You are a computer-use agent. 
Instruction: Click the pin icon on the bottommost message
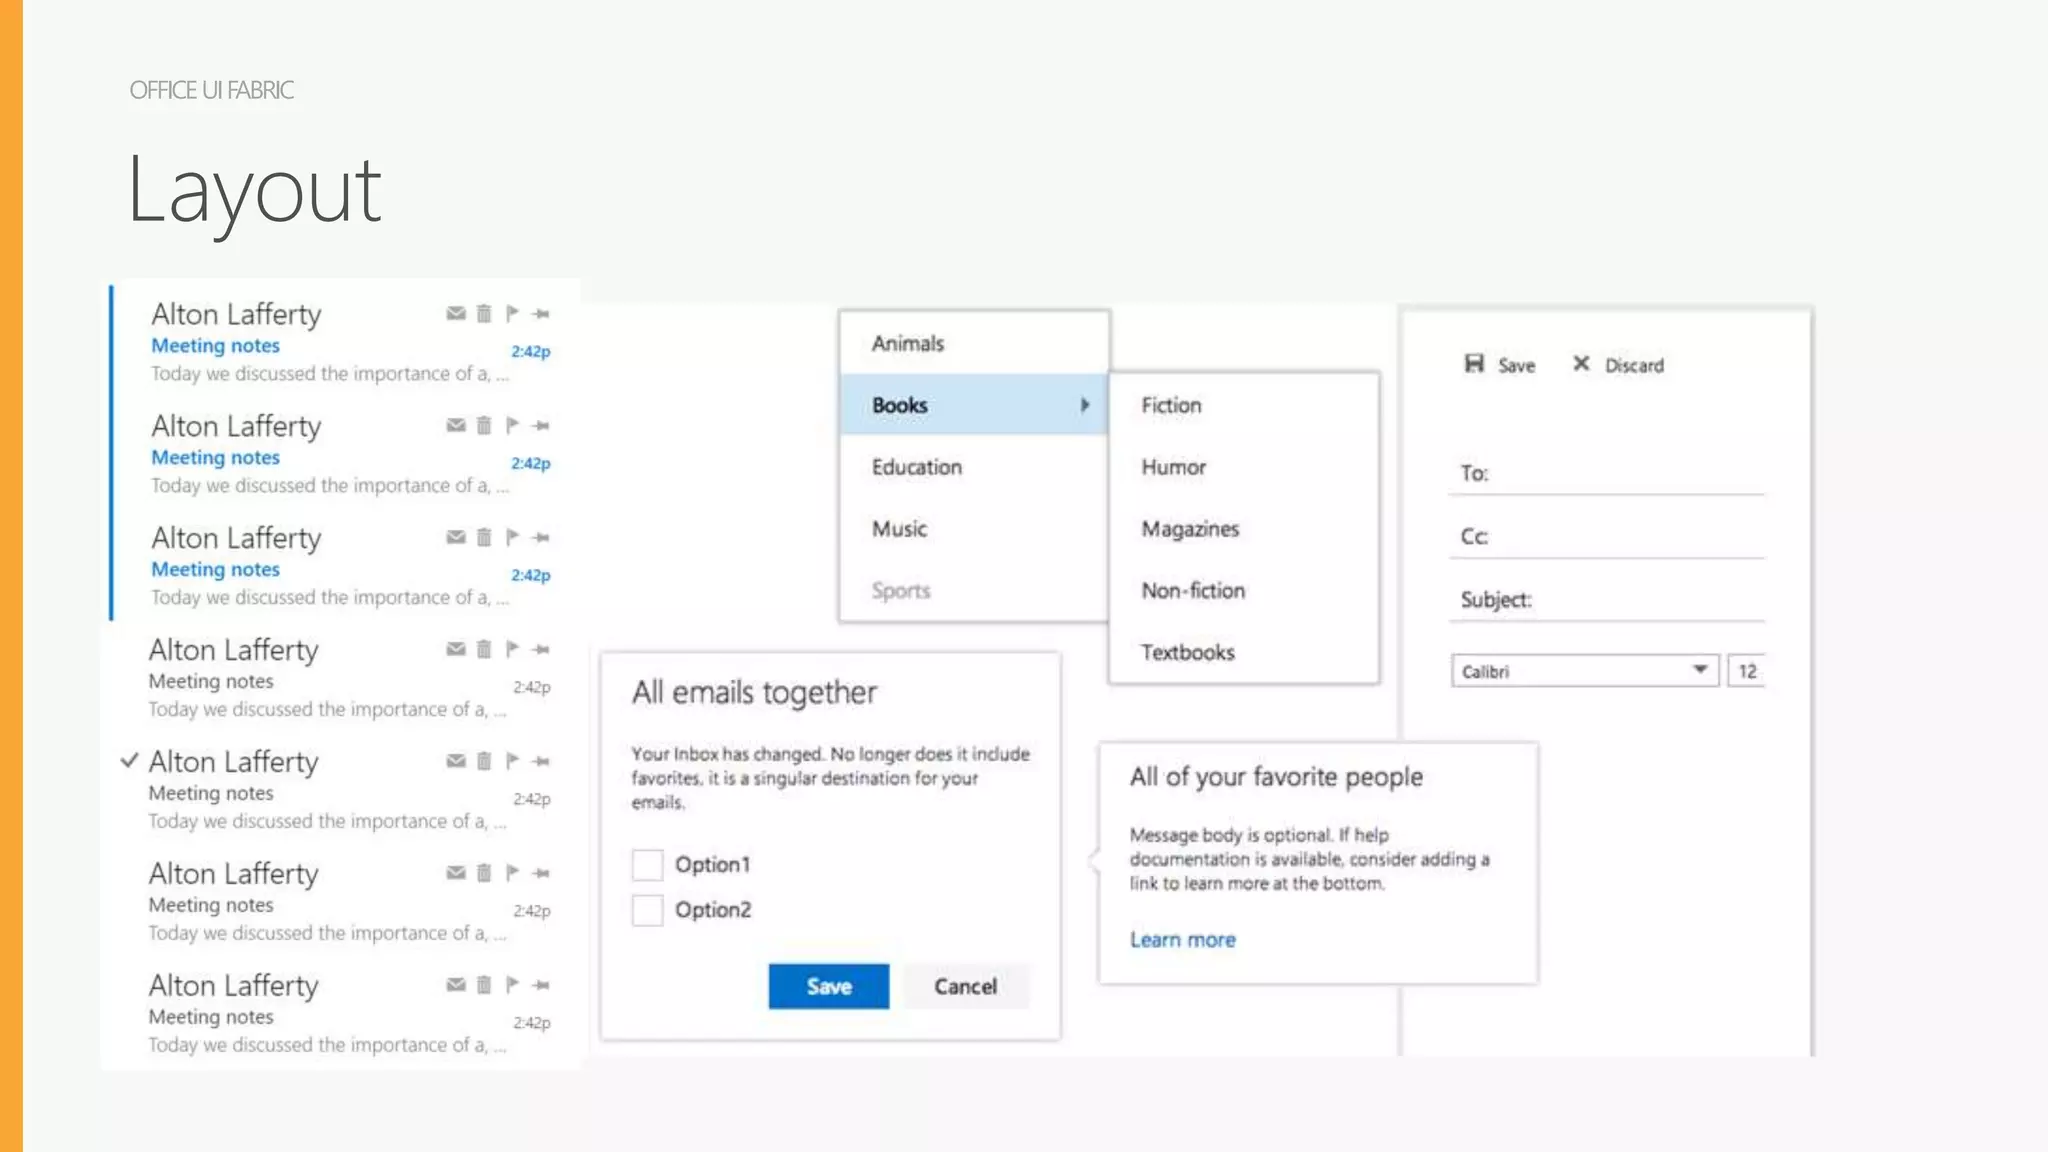(541, 985)
